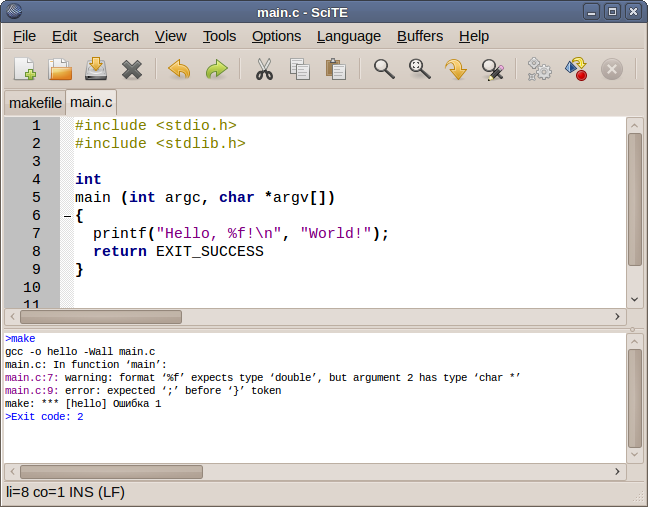This screenshot has height=507, width=648.
Task: Click the Compile gears icon
Action: coord(540,69)
